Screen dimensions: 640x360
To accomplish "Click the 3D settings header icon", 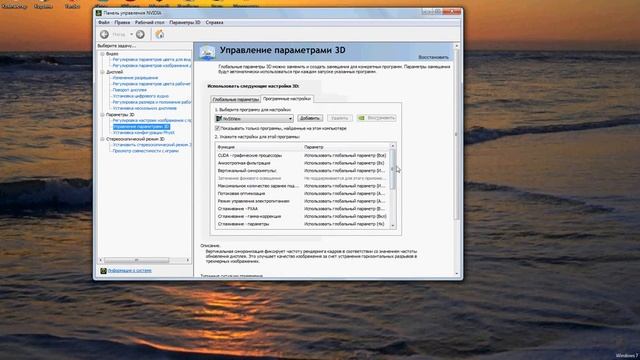I will 207,52.
